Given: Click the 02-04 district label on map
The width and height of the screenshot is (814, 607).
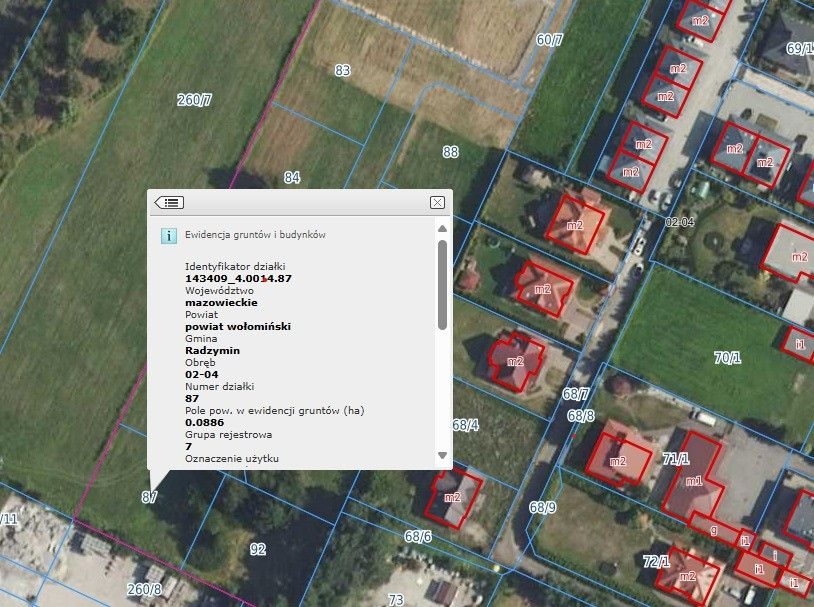Looking at the screenshot, I should click(680, 222).
